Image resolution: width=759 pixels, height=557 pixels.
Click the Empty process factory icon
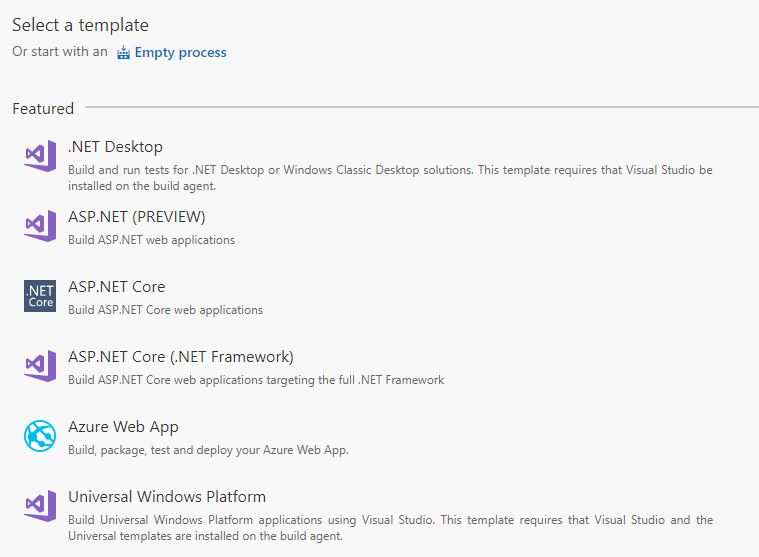tap(123, 52)
